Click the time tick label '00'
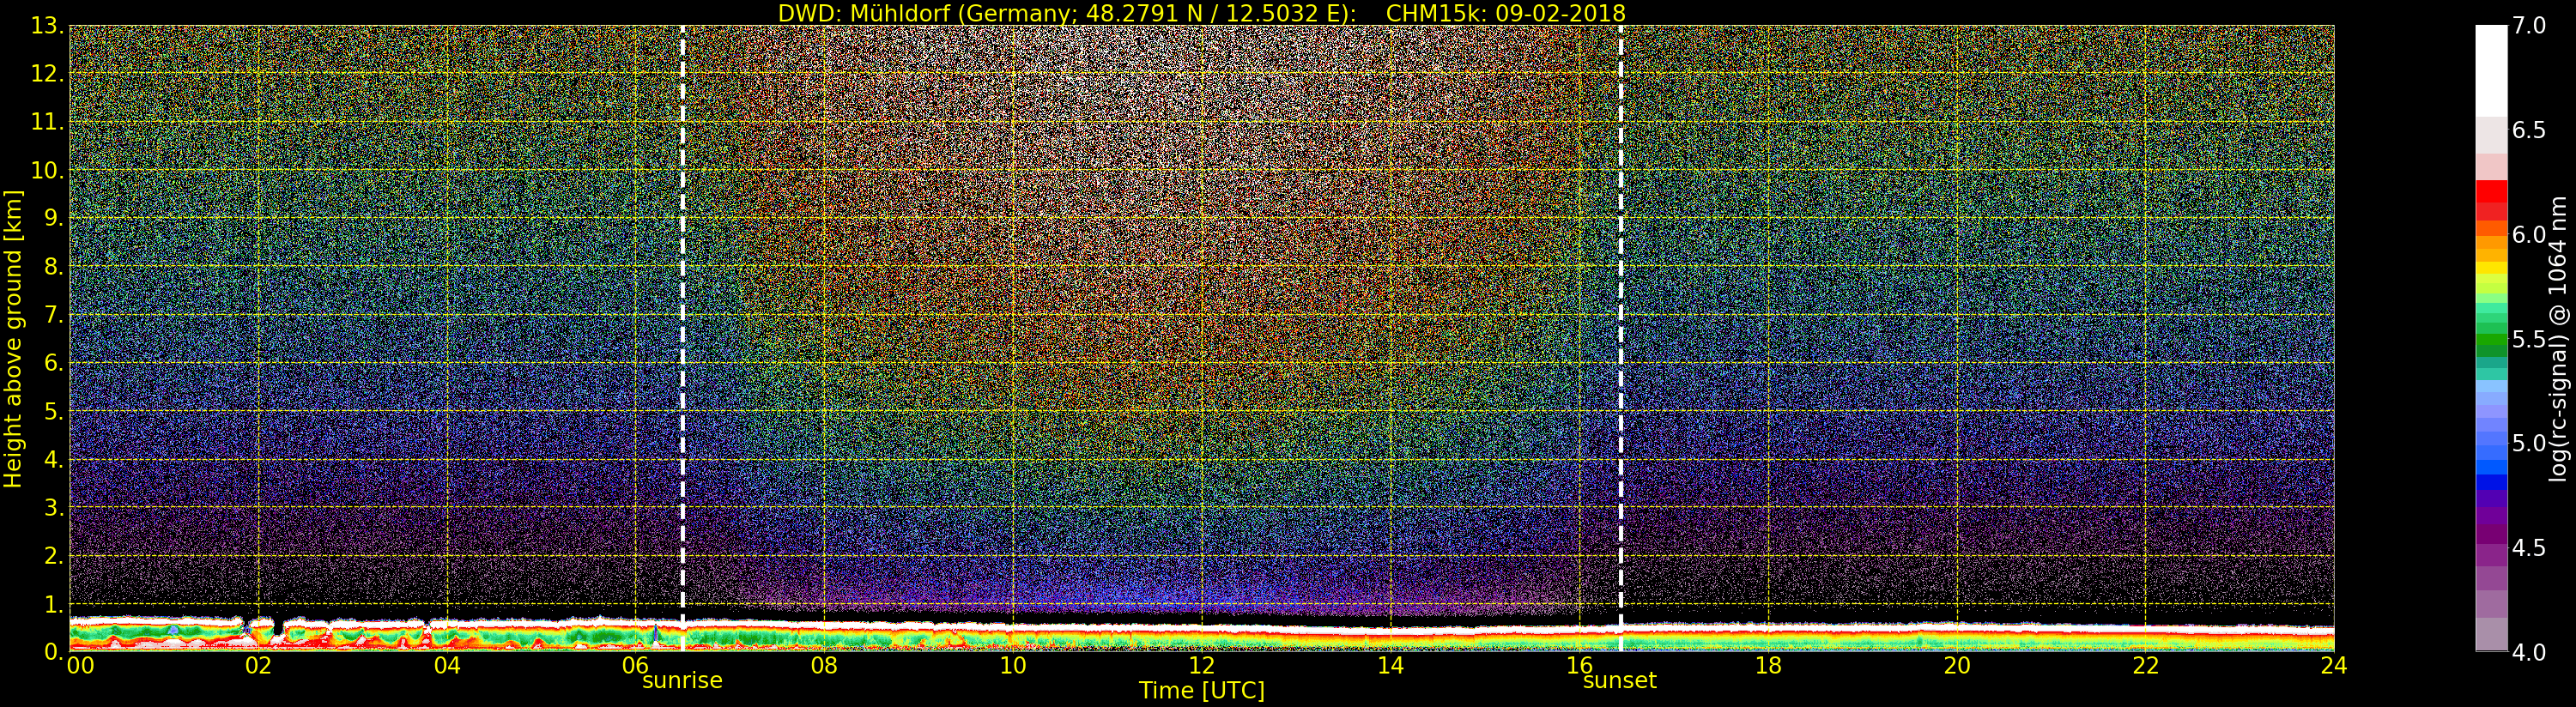2576x707 pixels. pos(80,666)
